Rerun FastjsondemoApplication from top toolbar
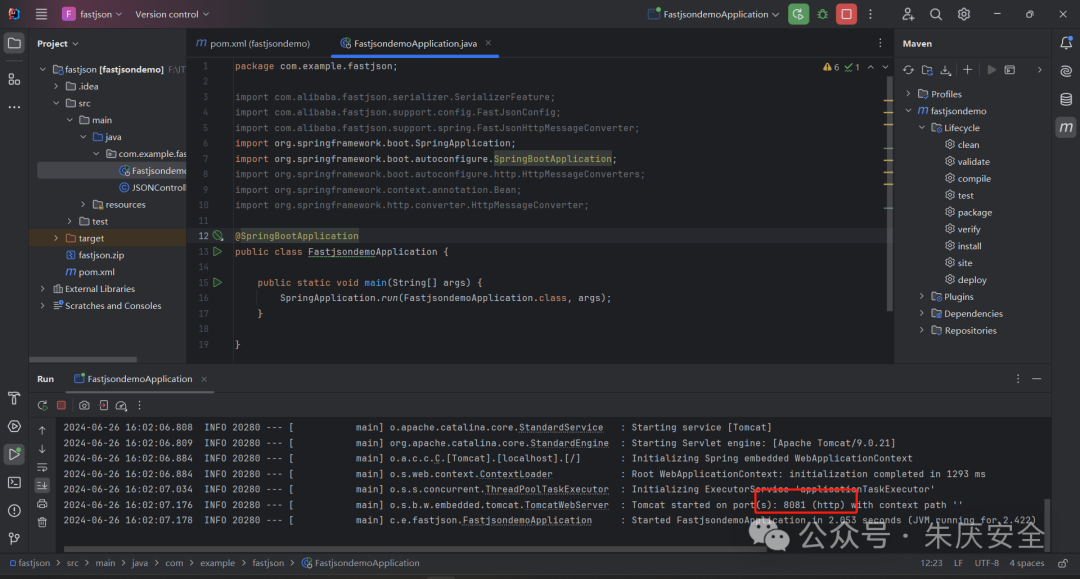 click(x=798, y=14)
